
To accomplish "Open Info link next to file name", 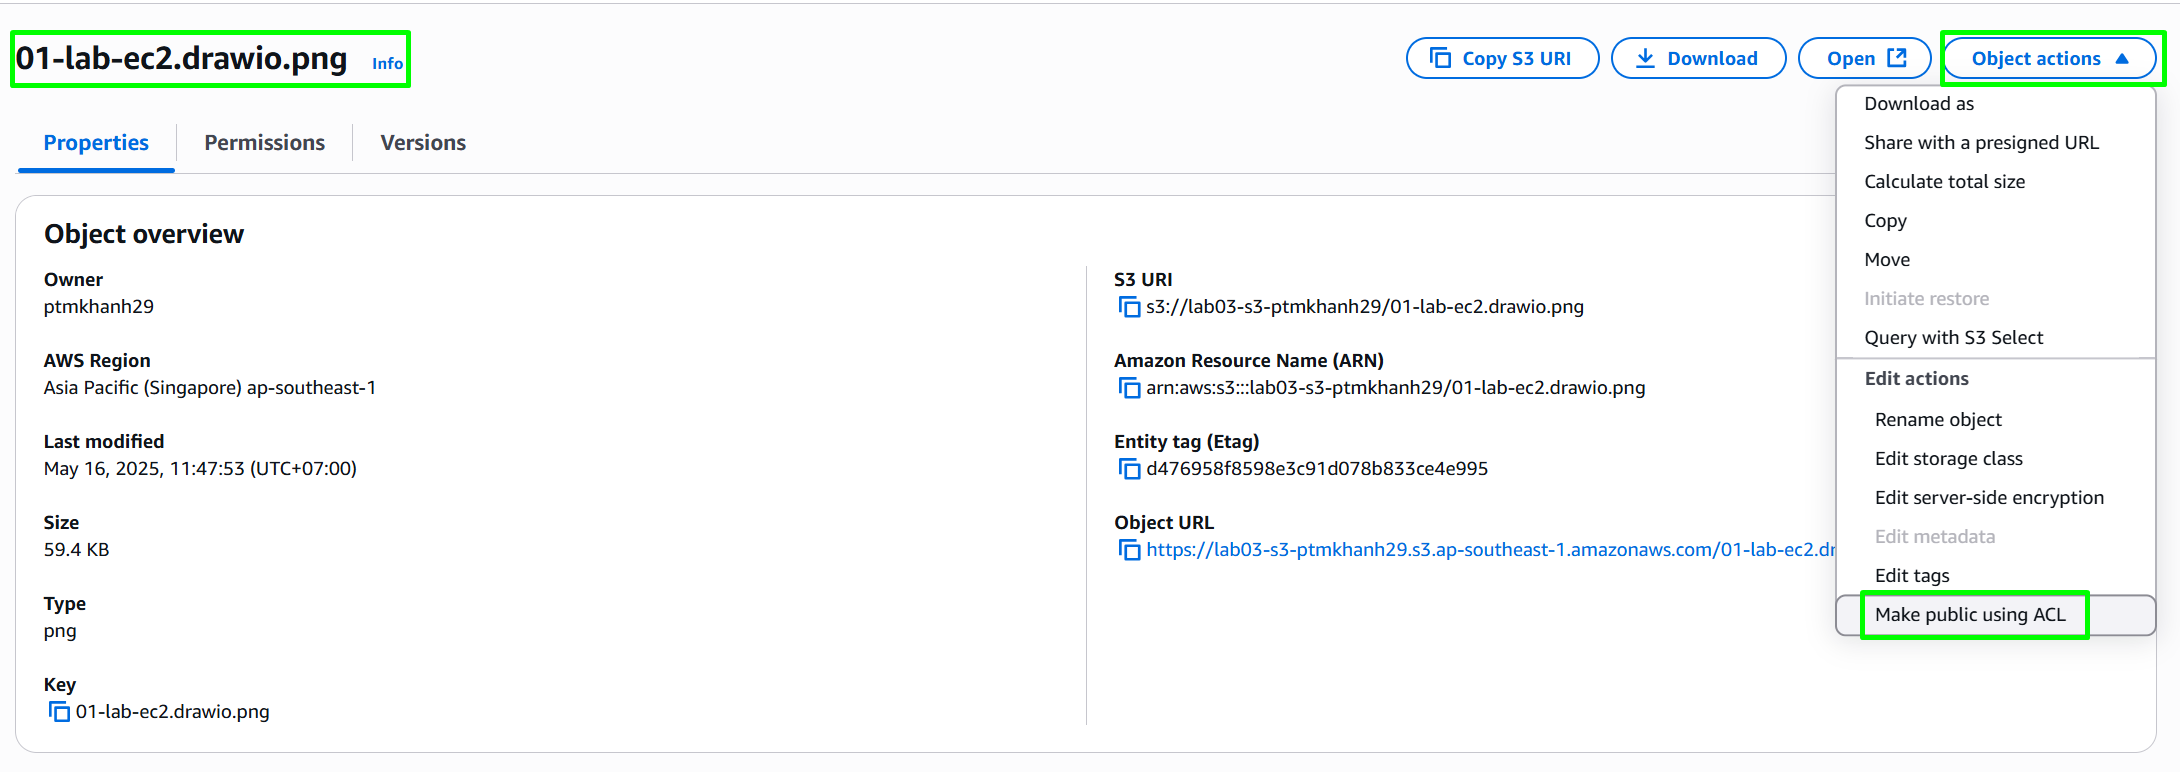I will [387, 63].
